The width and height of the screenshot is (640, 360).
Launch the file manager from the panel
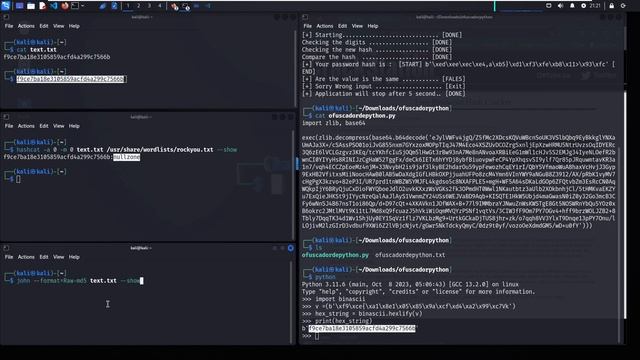[x=31, y=6]
